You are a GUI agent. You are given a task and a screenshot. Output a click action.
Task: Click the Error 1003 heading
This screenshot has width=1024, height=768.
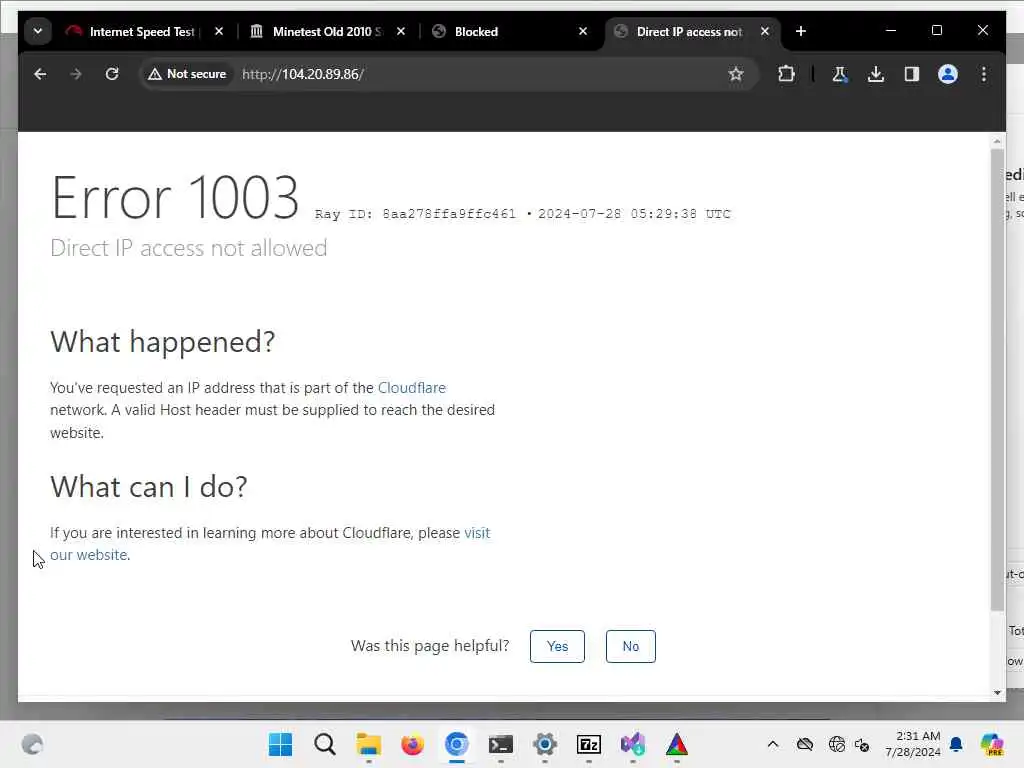click(175, 197)
